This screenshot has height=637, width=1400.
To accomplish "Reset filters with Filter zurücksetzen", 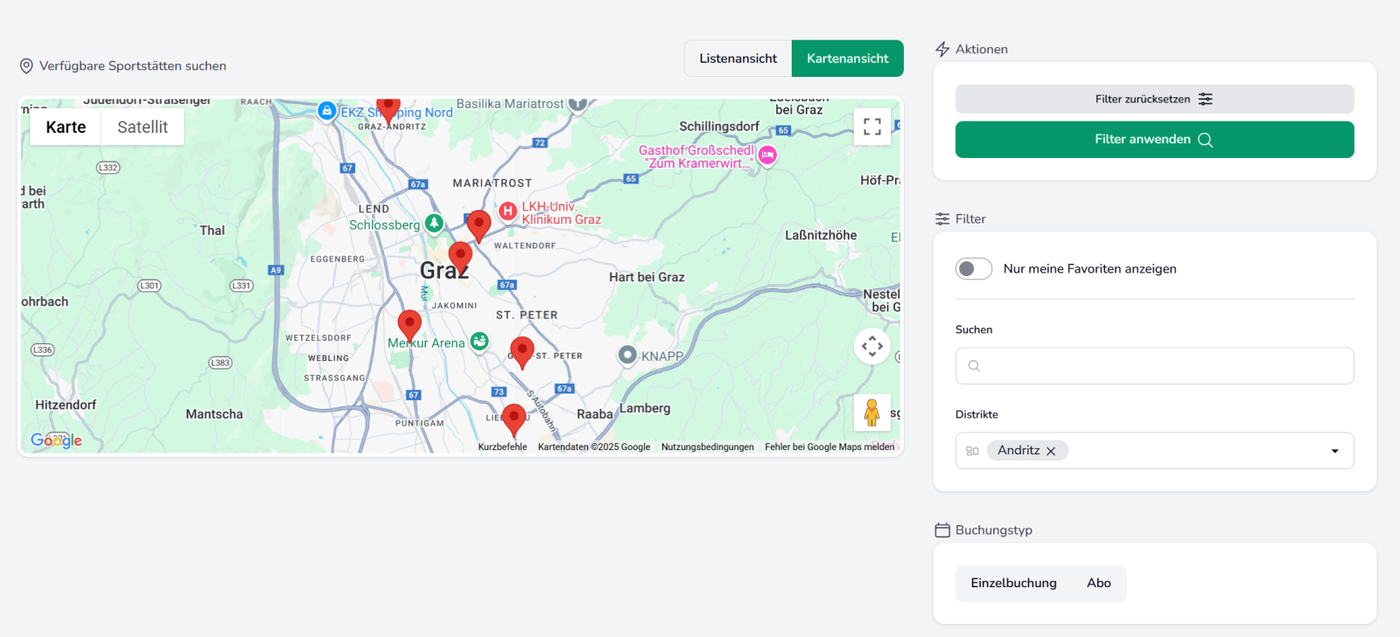I will 1154,99.
